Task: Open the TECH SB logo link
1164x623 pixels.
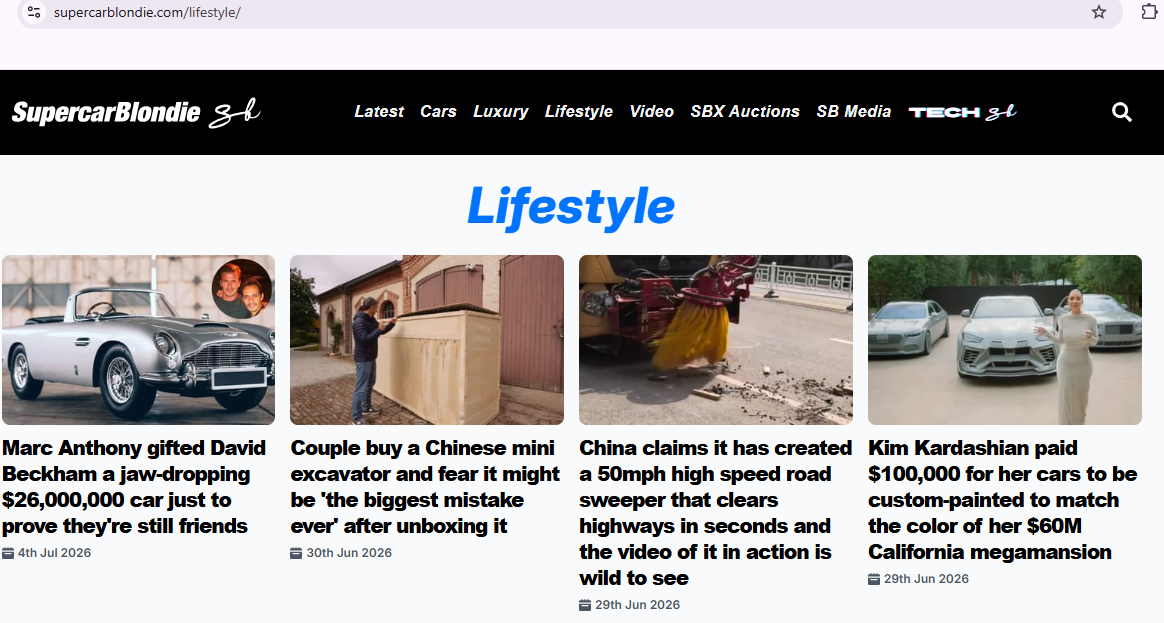Action: coord(962,112)
